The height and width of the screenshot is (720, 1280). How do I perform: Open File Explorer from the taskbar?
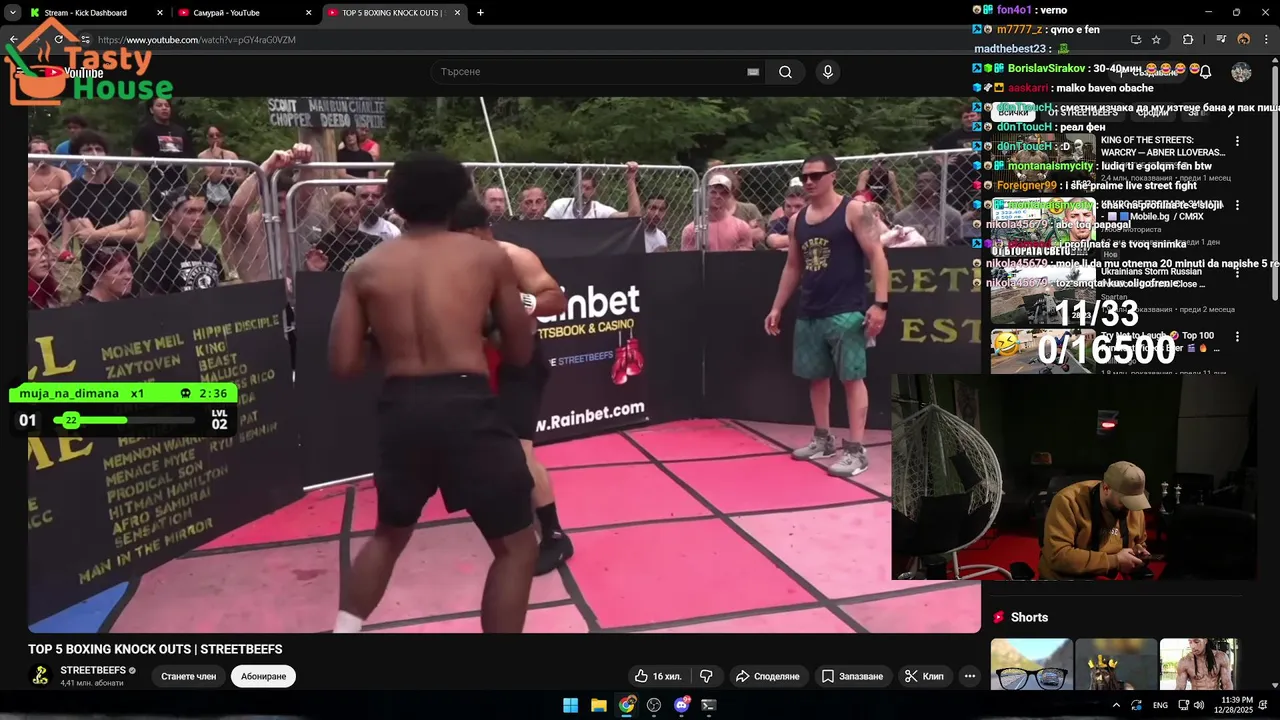coord(598,705)
